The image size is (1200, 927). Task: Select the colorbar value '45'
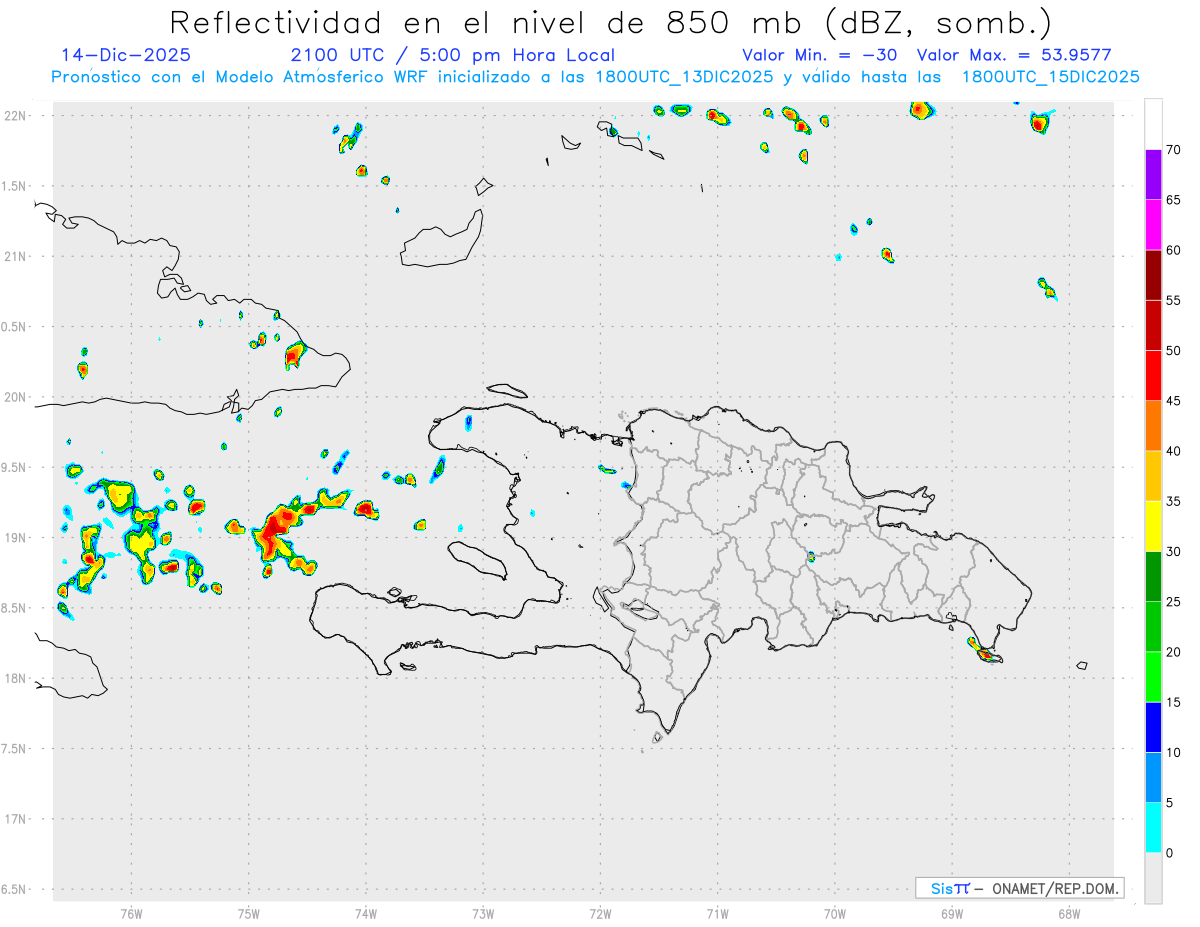tap(1175, 401)
